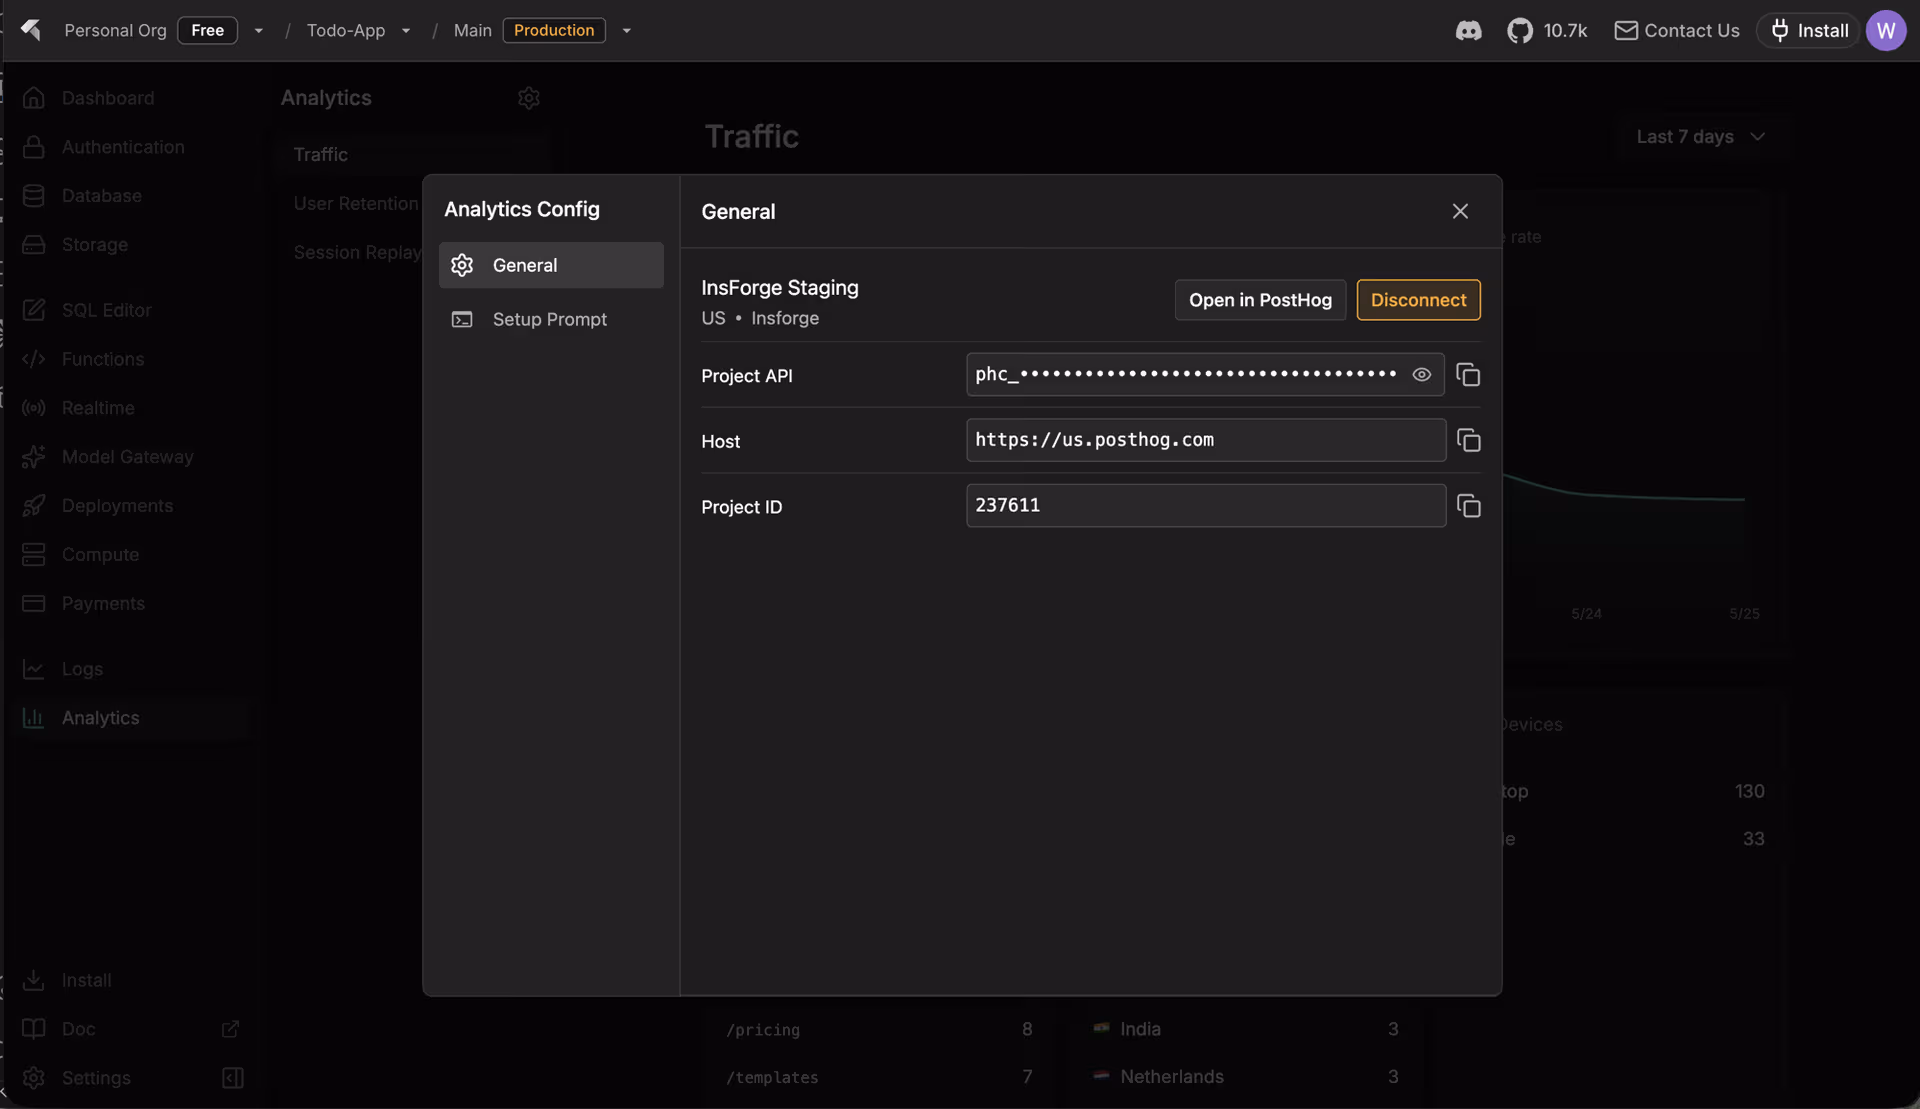Close the Analytics Config dialog

click(x=1460, y=211)
